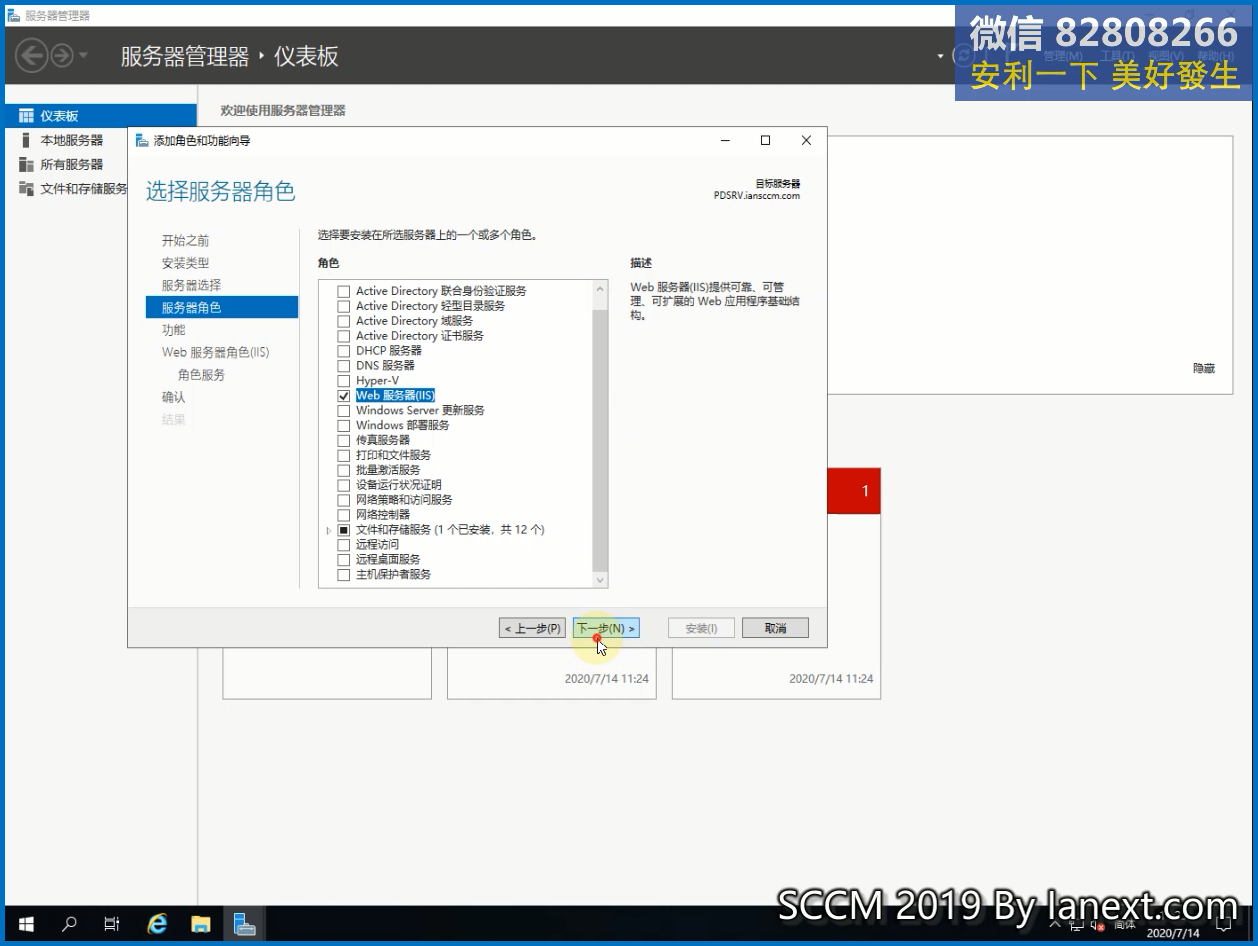Launch Internet Explorer from the taskbar
This screenshot has height=946, width=1258.
[157, 924]
